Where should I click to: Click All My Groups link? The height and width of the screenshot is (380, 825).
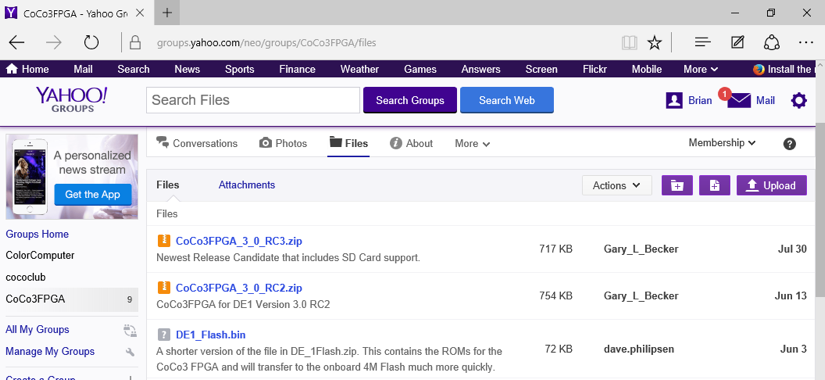(37, 329)
